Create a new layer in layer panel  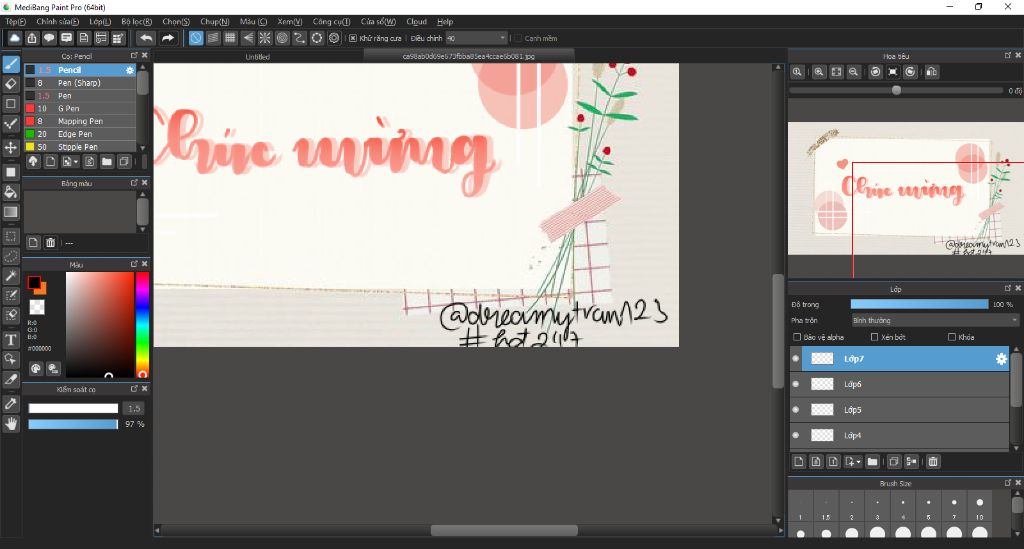[799, 462]
